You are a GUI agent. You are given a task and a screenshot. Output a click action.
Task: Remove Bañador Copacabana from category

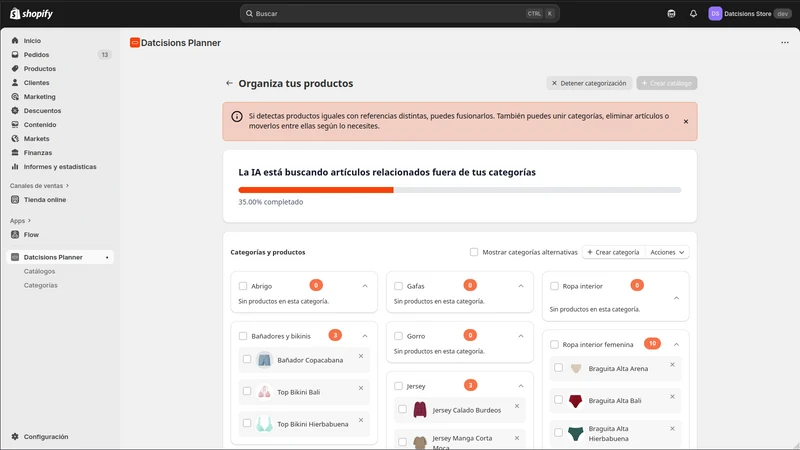[361, 356]
